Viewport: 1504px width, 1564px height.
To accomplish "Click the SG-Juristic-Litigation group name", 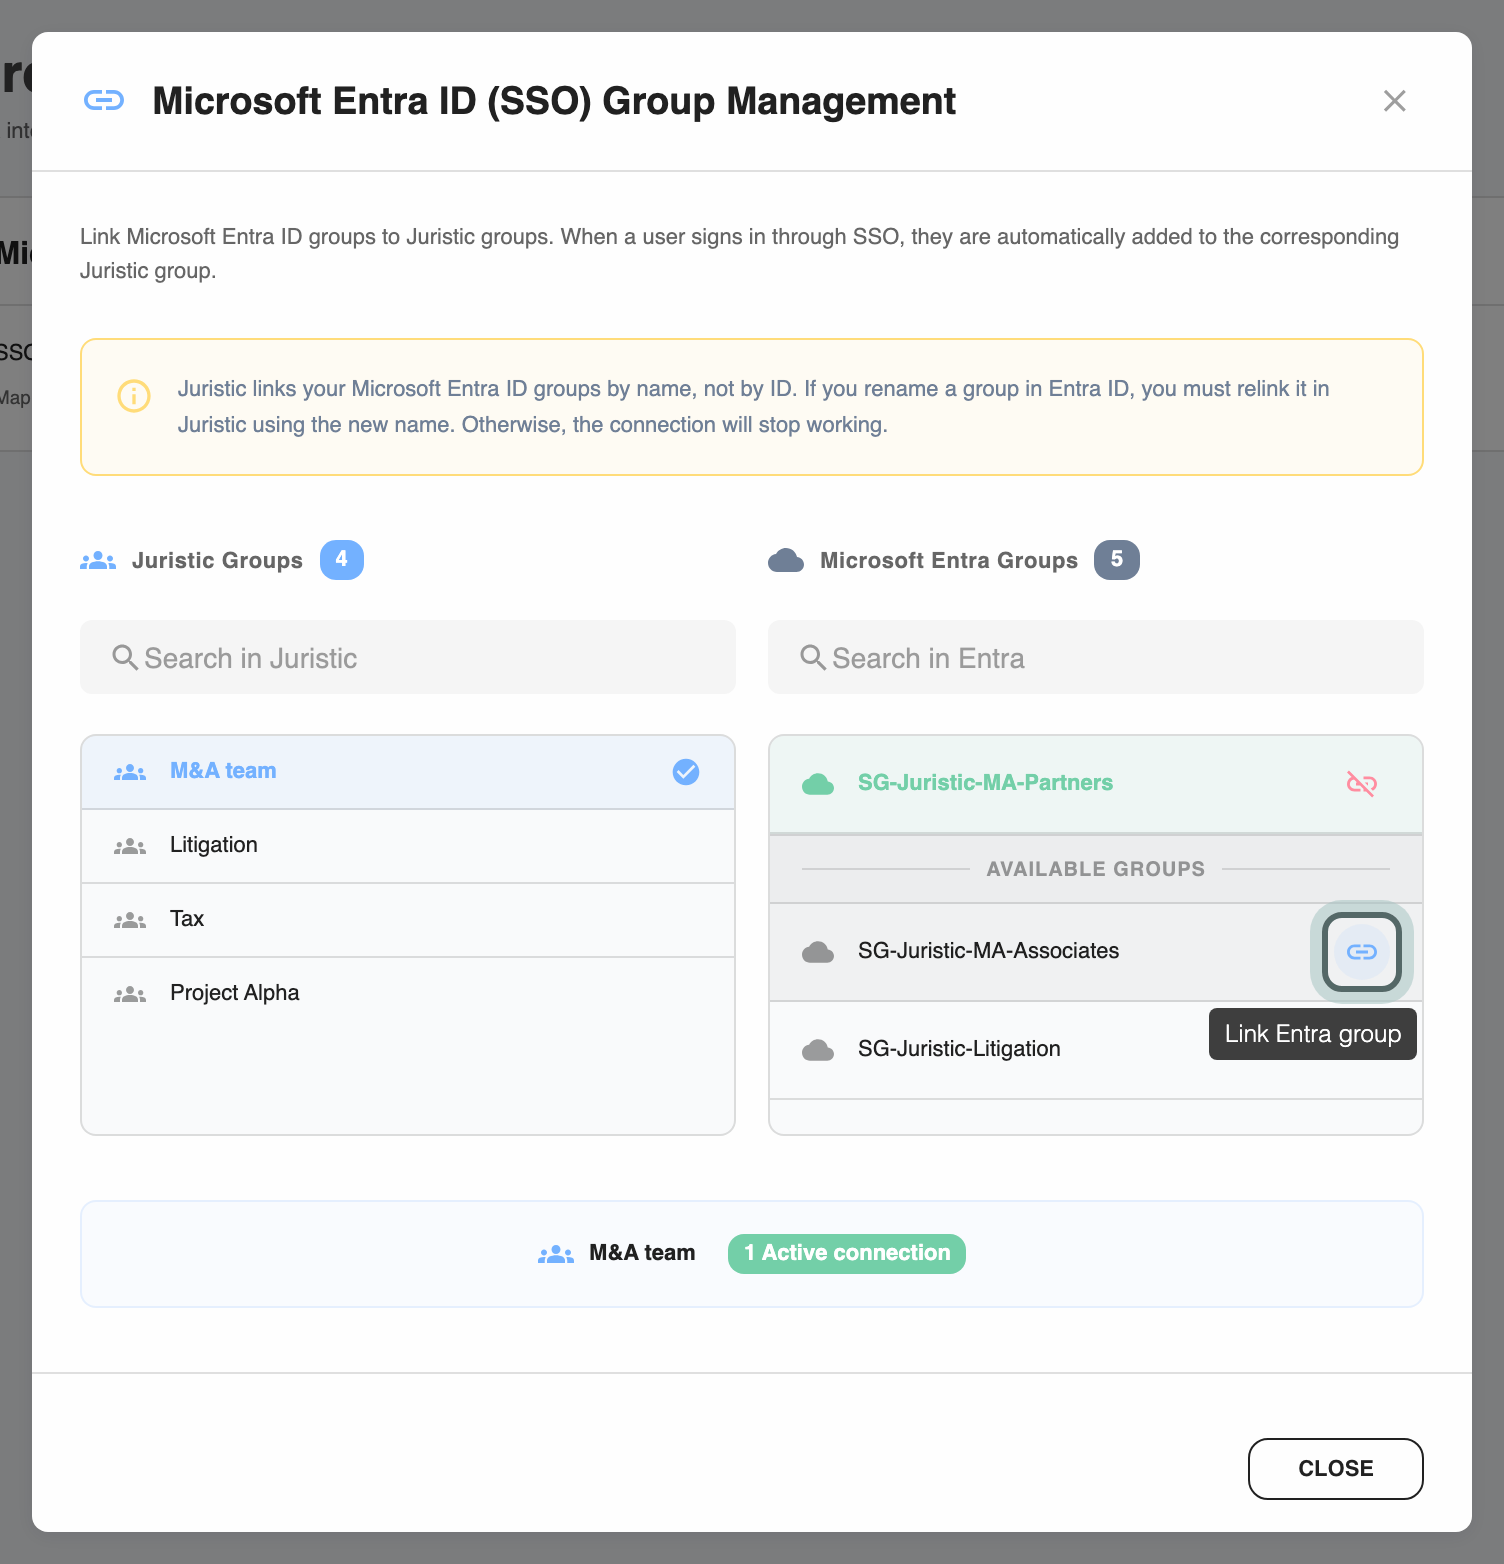I will pos(959,1049).
